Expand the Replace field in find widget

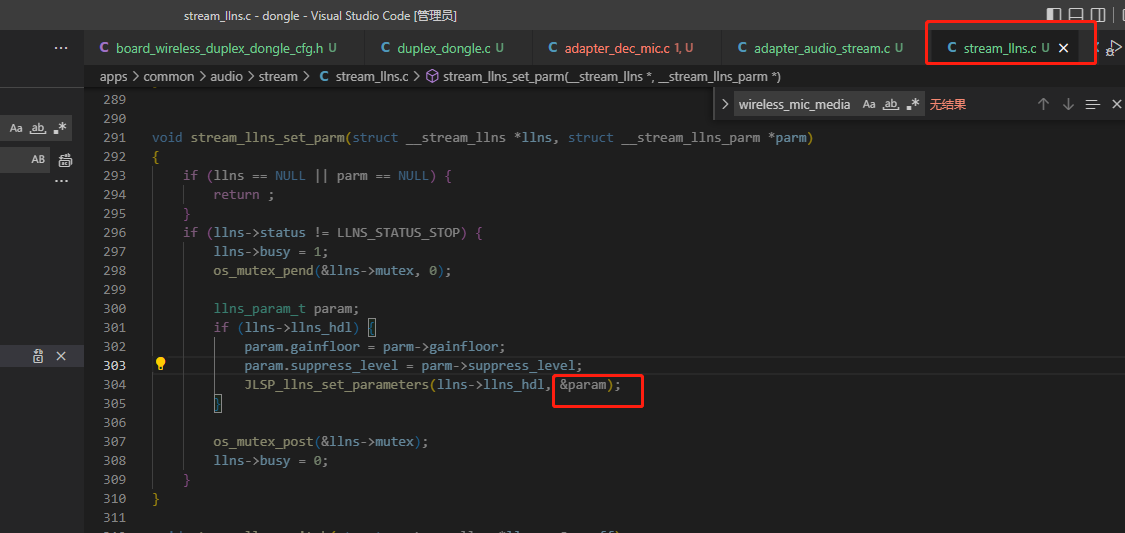click(725, 104)
